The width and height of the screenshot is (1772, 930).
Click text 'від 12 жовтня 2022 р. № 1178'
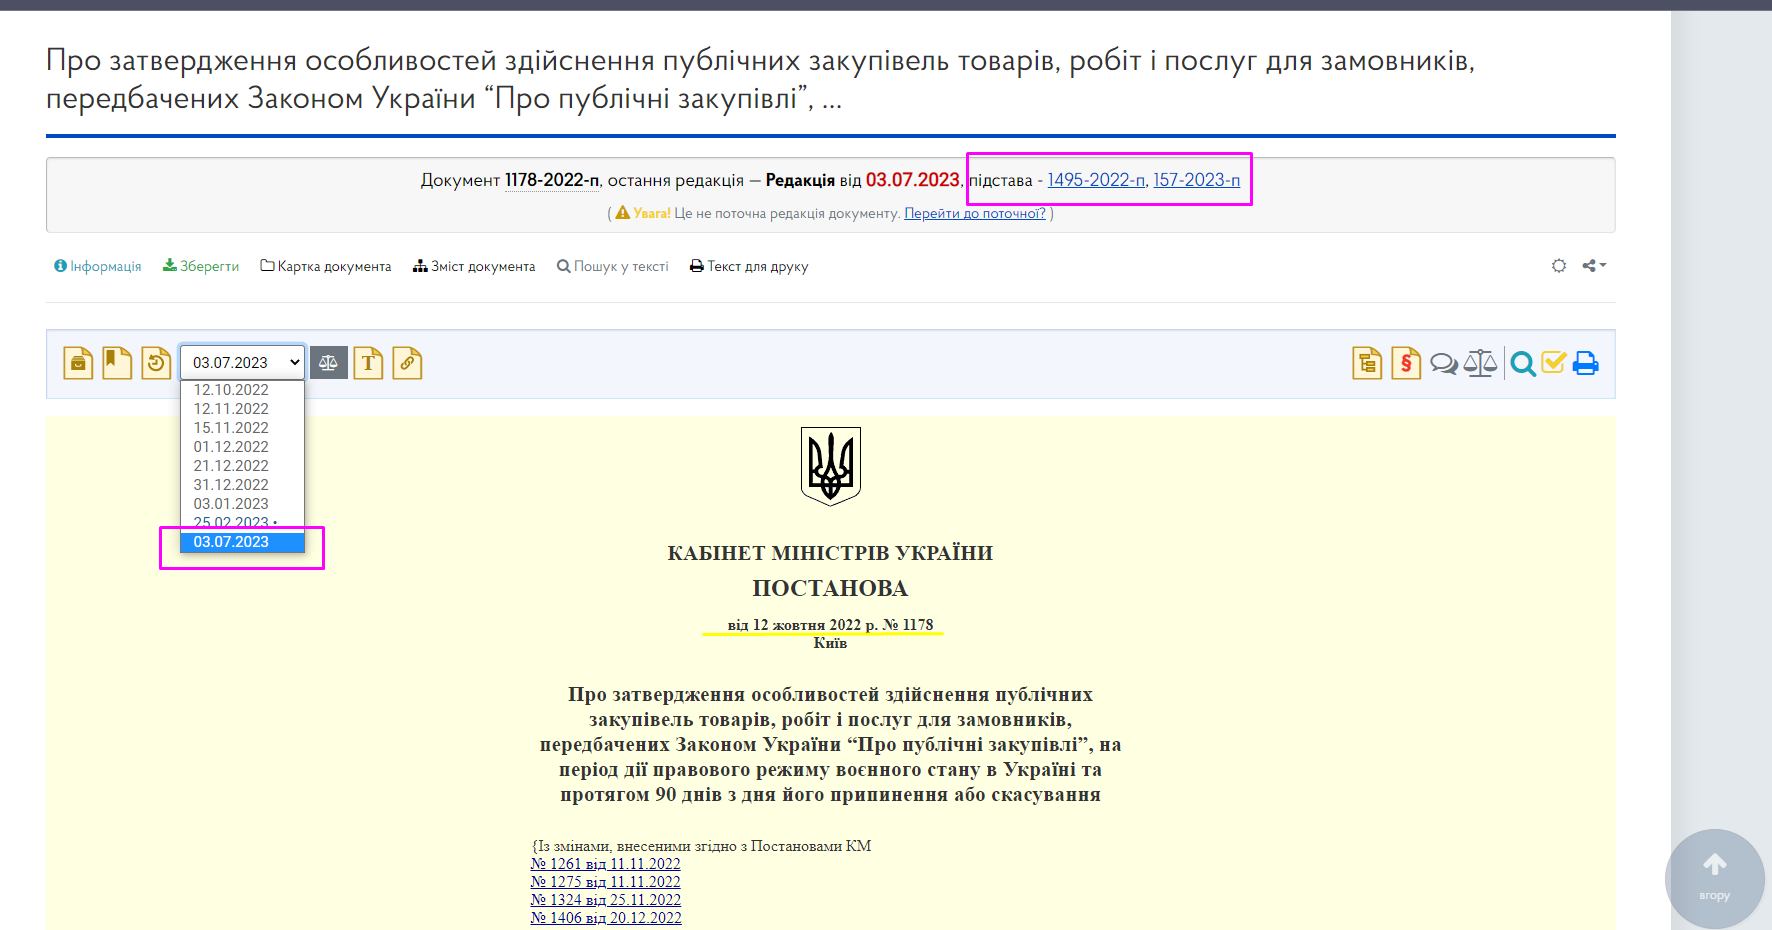[830, 625]
